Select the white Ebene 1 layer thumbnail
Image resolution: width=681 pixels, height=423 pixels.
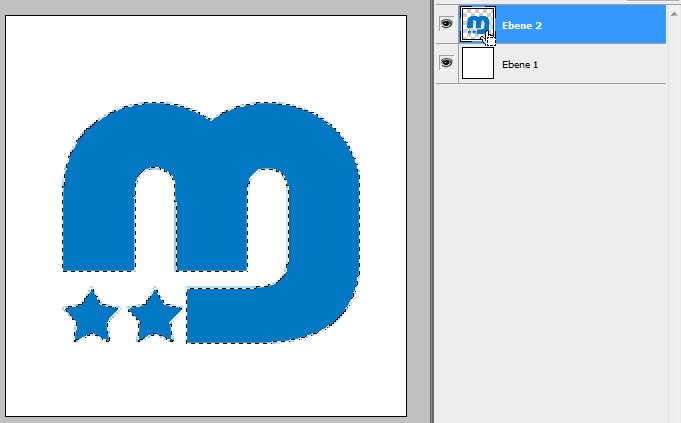[477, 63]
